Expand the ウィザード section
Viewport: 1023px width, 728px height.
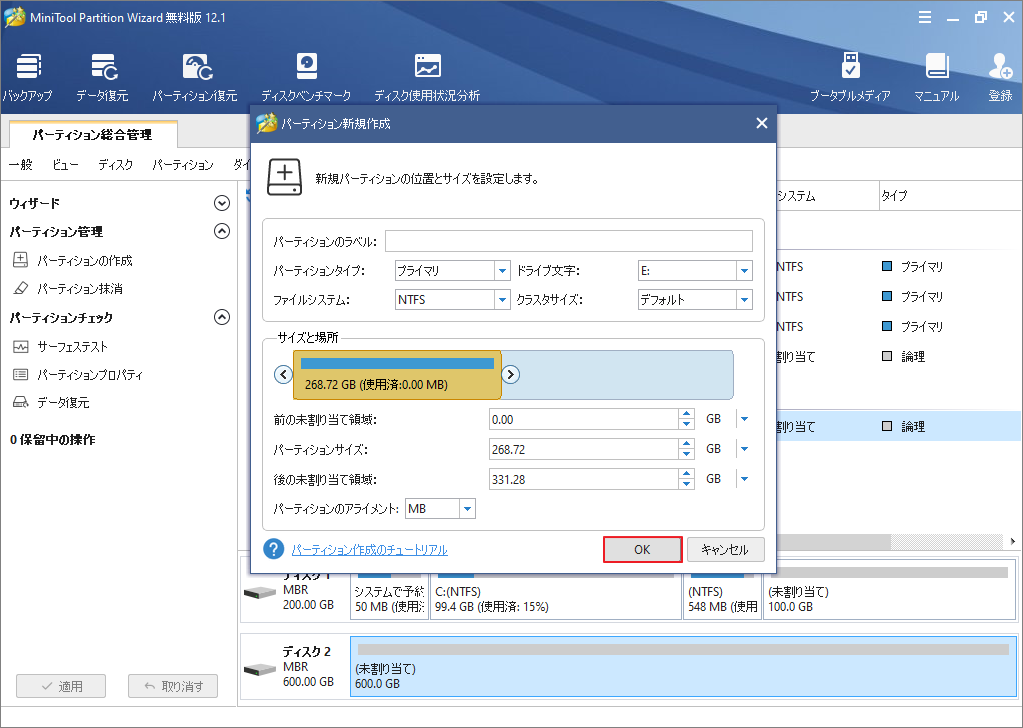(222, 204)
